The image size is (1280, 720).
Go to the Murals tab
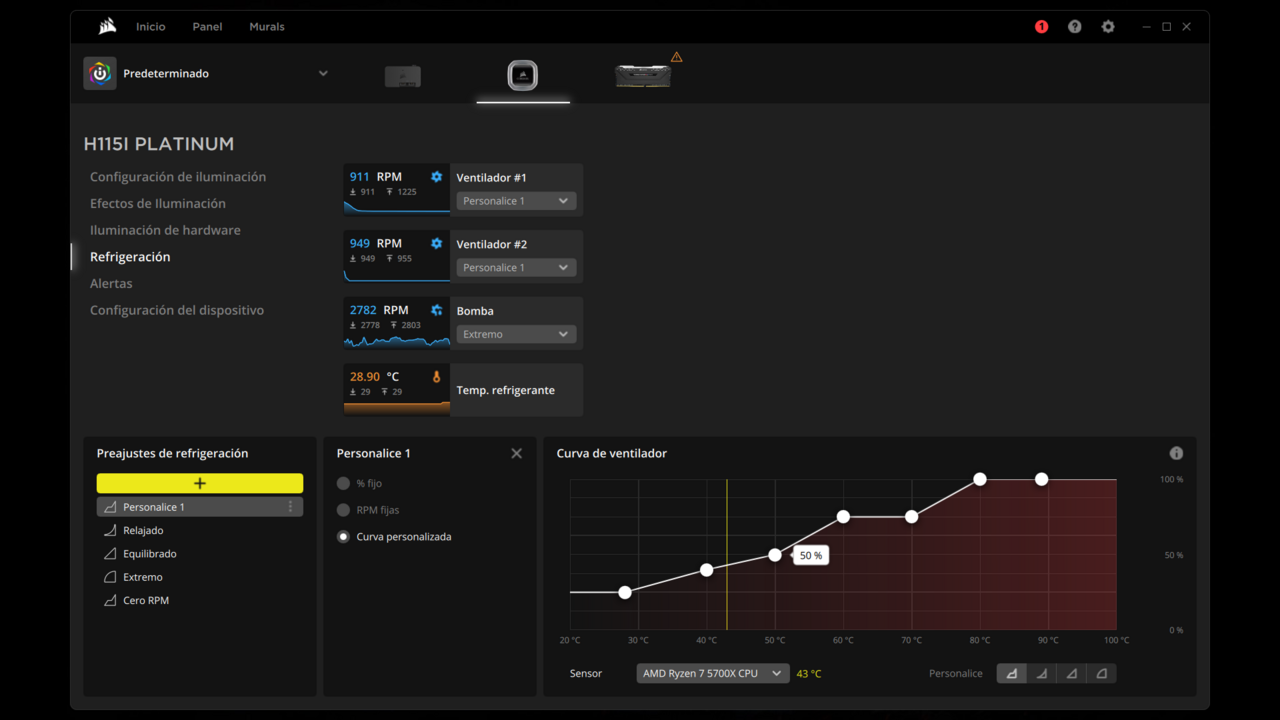(x=267, y=27)
